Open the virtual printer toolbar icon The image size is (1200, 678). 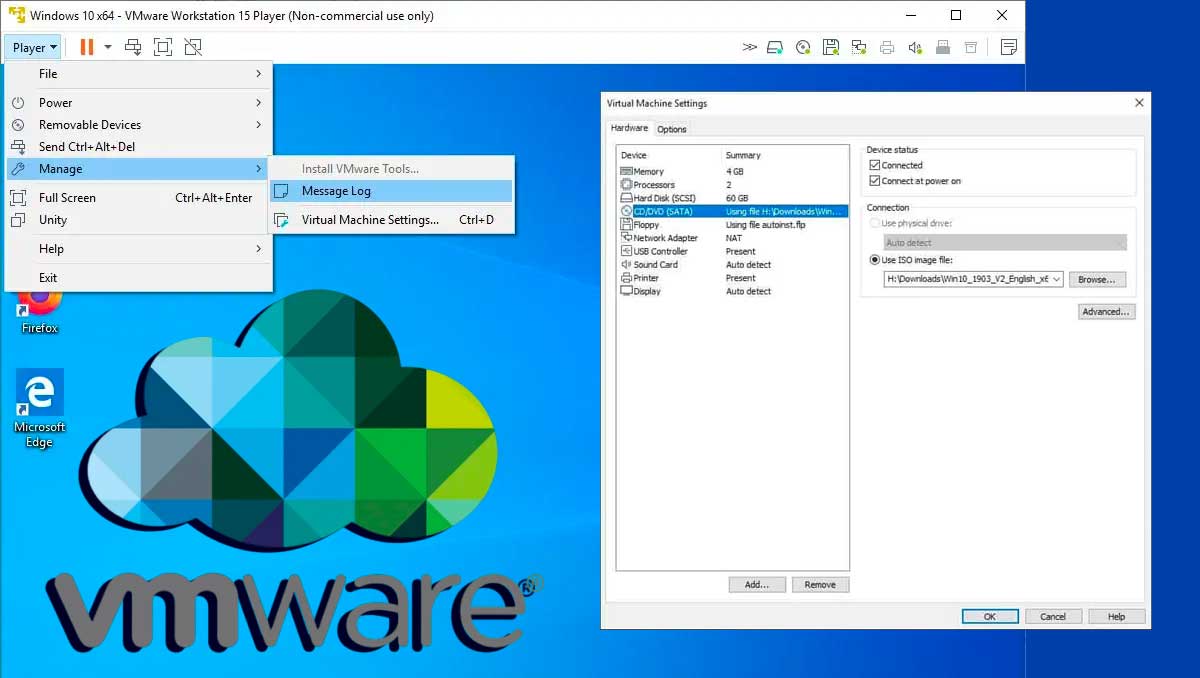[x=887, y=46]
